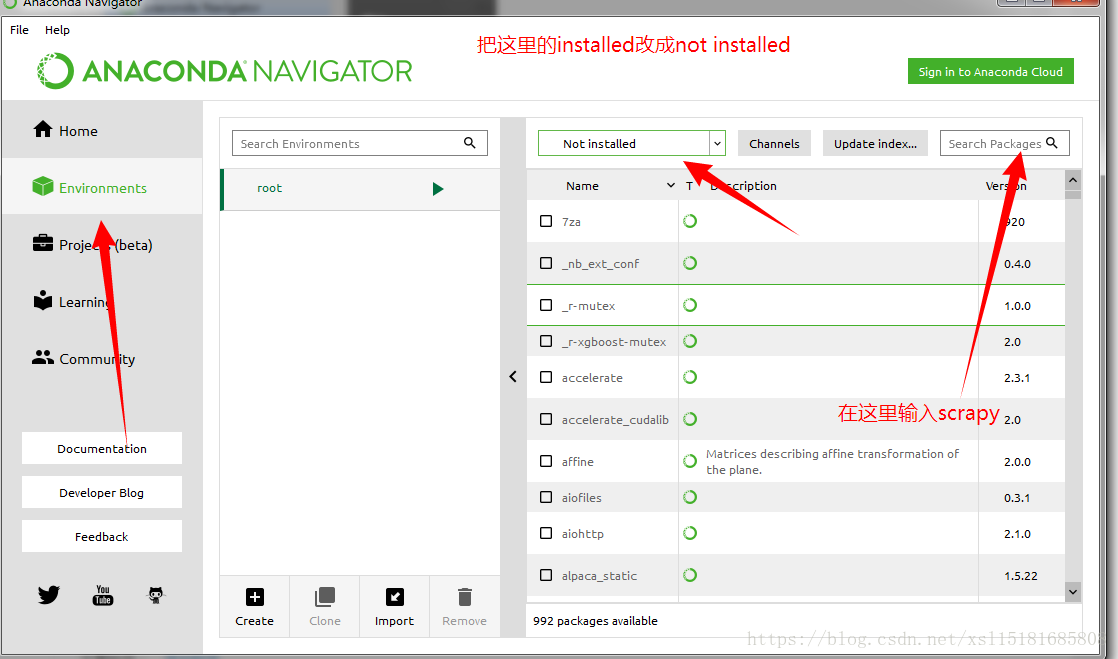Check the alpaca_static package checkbox
Screen dimensions: 1118x659
tap(546, 575)
